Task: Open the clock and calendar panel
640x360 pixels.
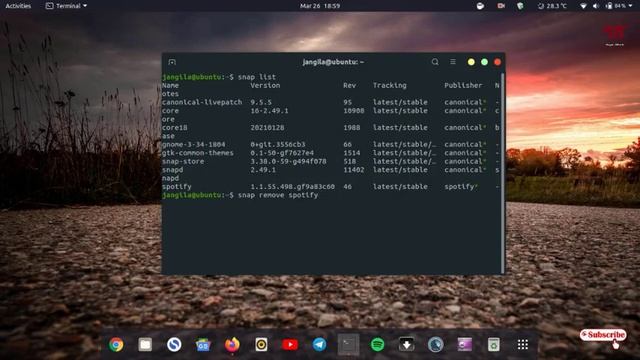Action: click(x=320, y=6)
